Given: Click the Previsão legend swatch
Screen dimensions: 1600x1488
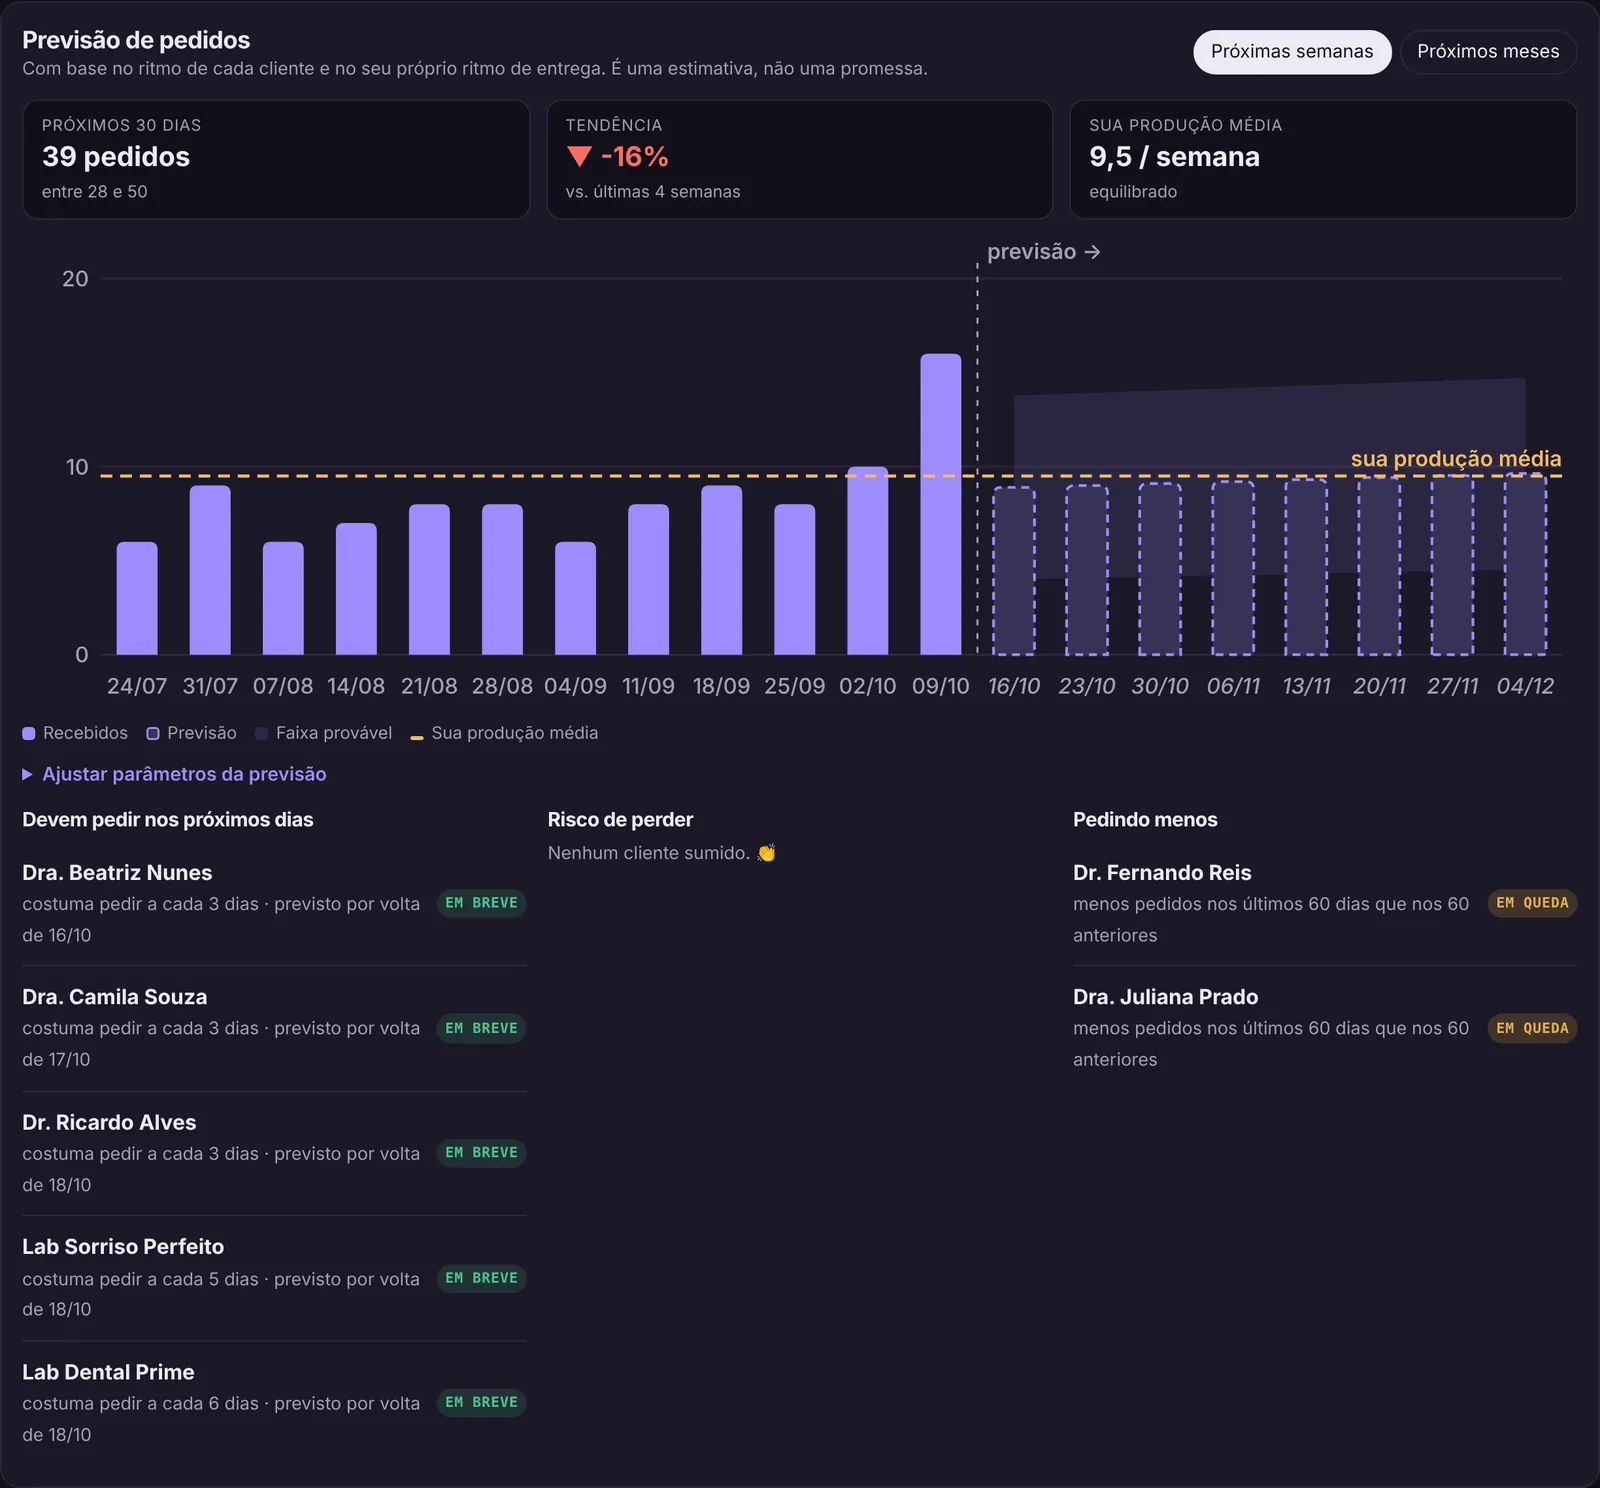Looking at the screenshot, I should point(153,733).
